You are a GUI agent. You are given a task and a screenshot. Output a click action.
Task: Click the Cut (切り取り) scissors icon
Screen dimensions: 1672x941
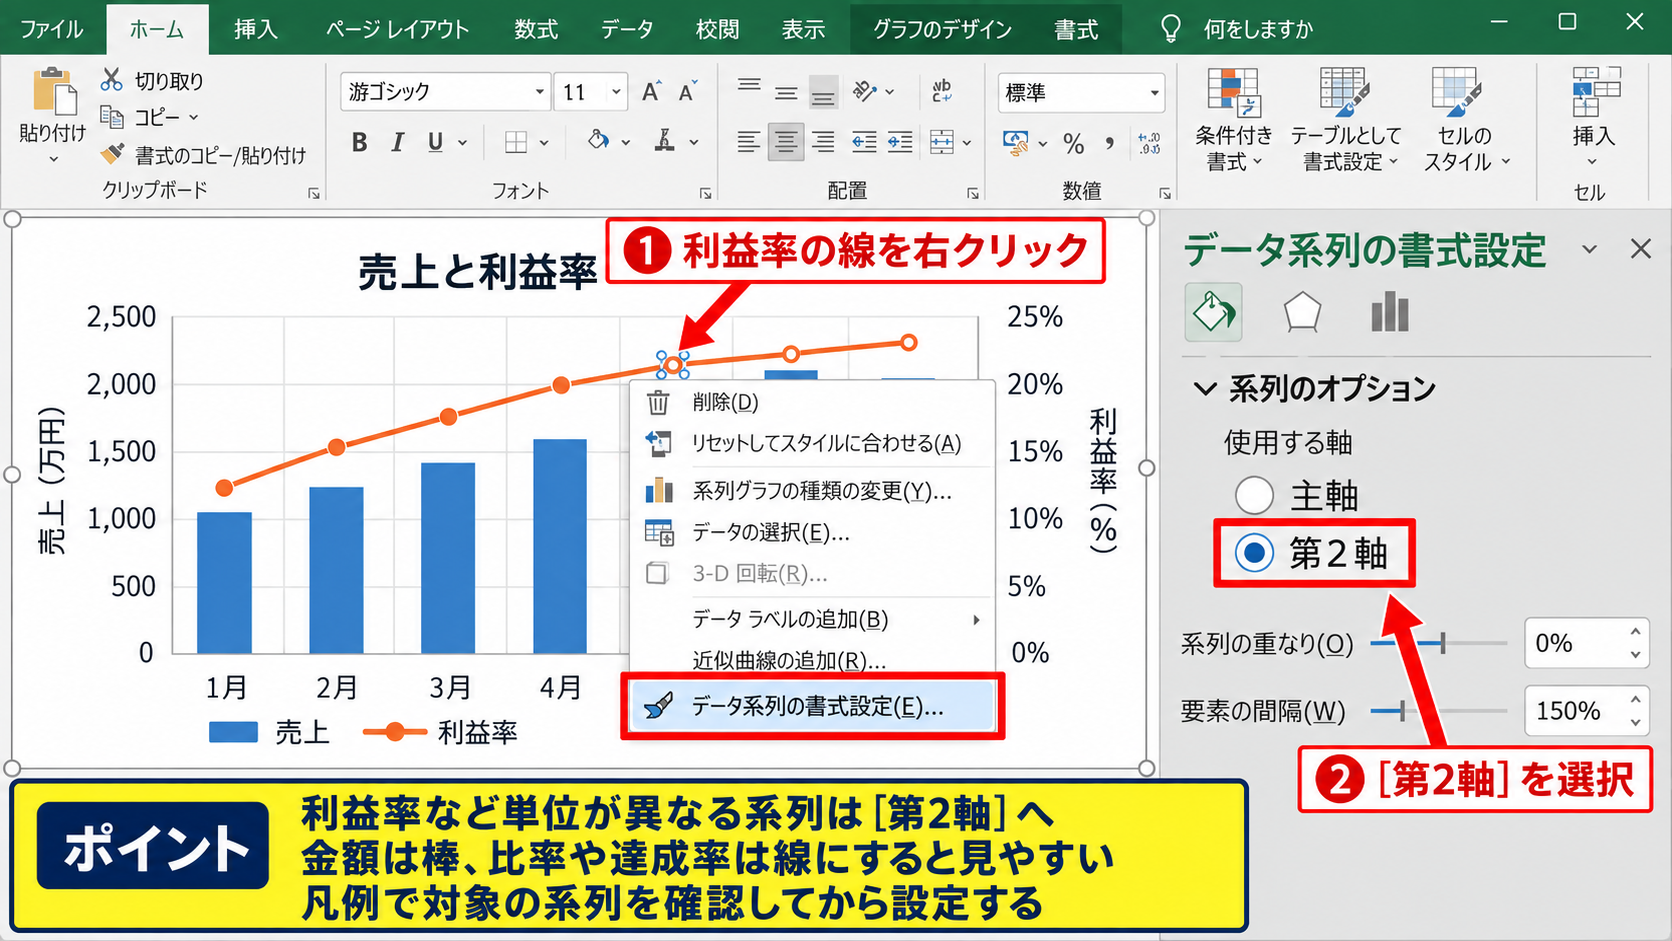(x=112, y=80)
